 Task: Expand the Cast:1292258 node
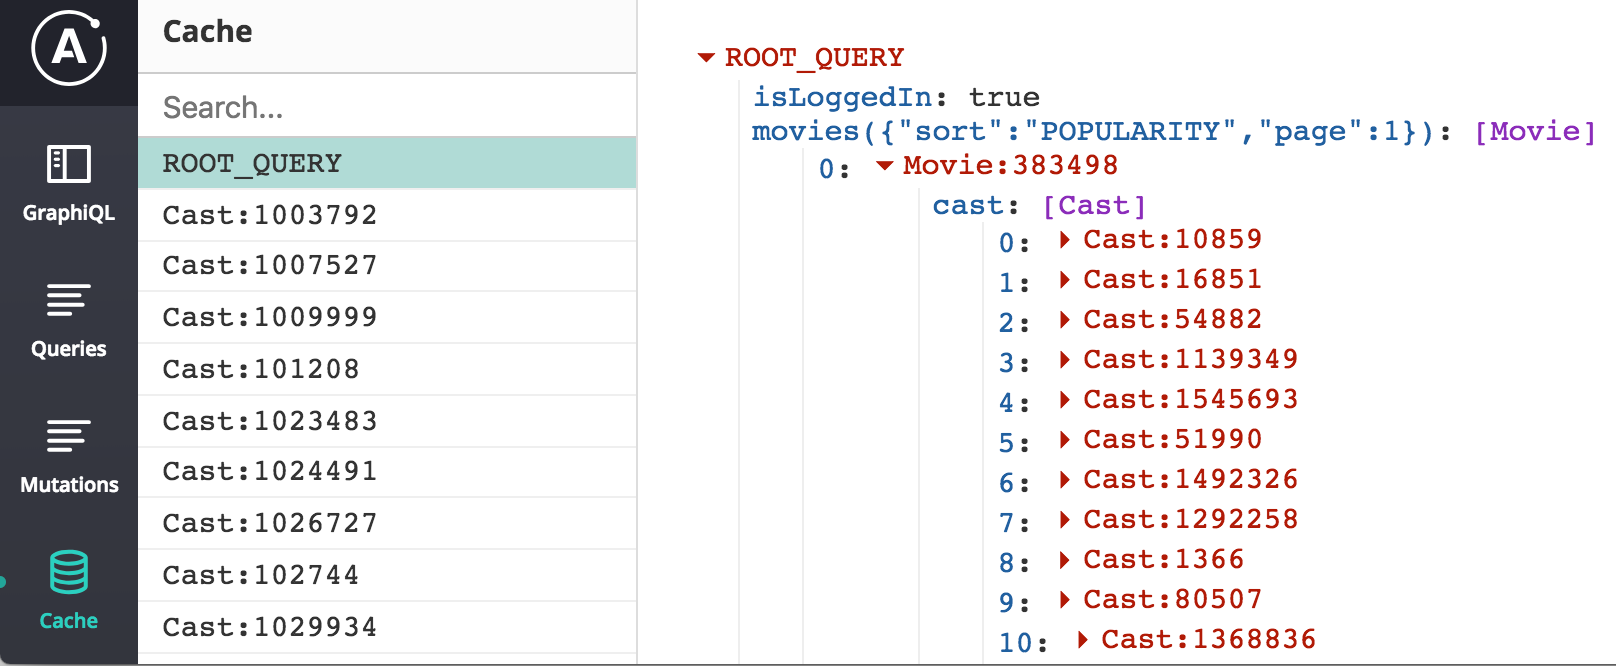coord(1065,520)
